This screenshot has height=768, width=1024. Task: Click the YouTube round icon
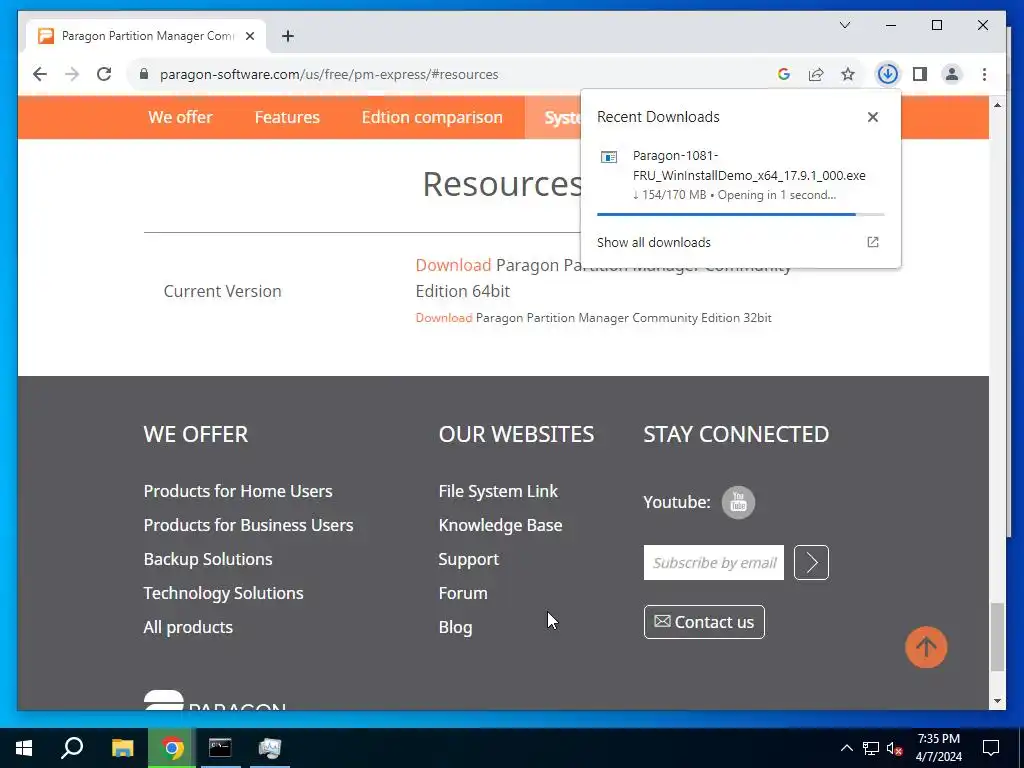[738, 502]
